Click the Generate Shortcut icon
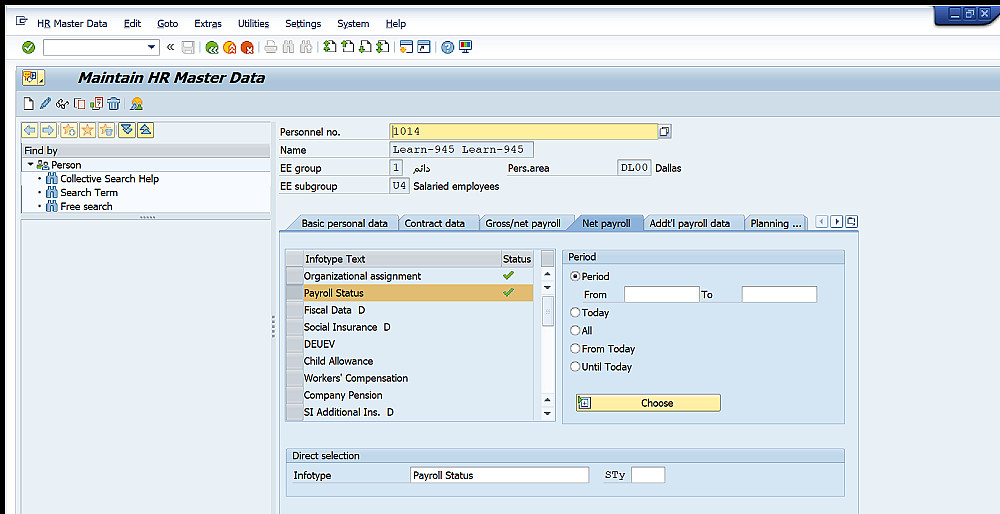Viewport: 1000px width, 514px height. click(424, 47)
